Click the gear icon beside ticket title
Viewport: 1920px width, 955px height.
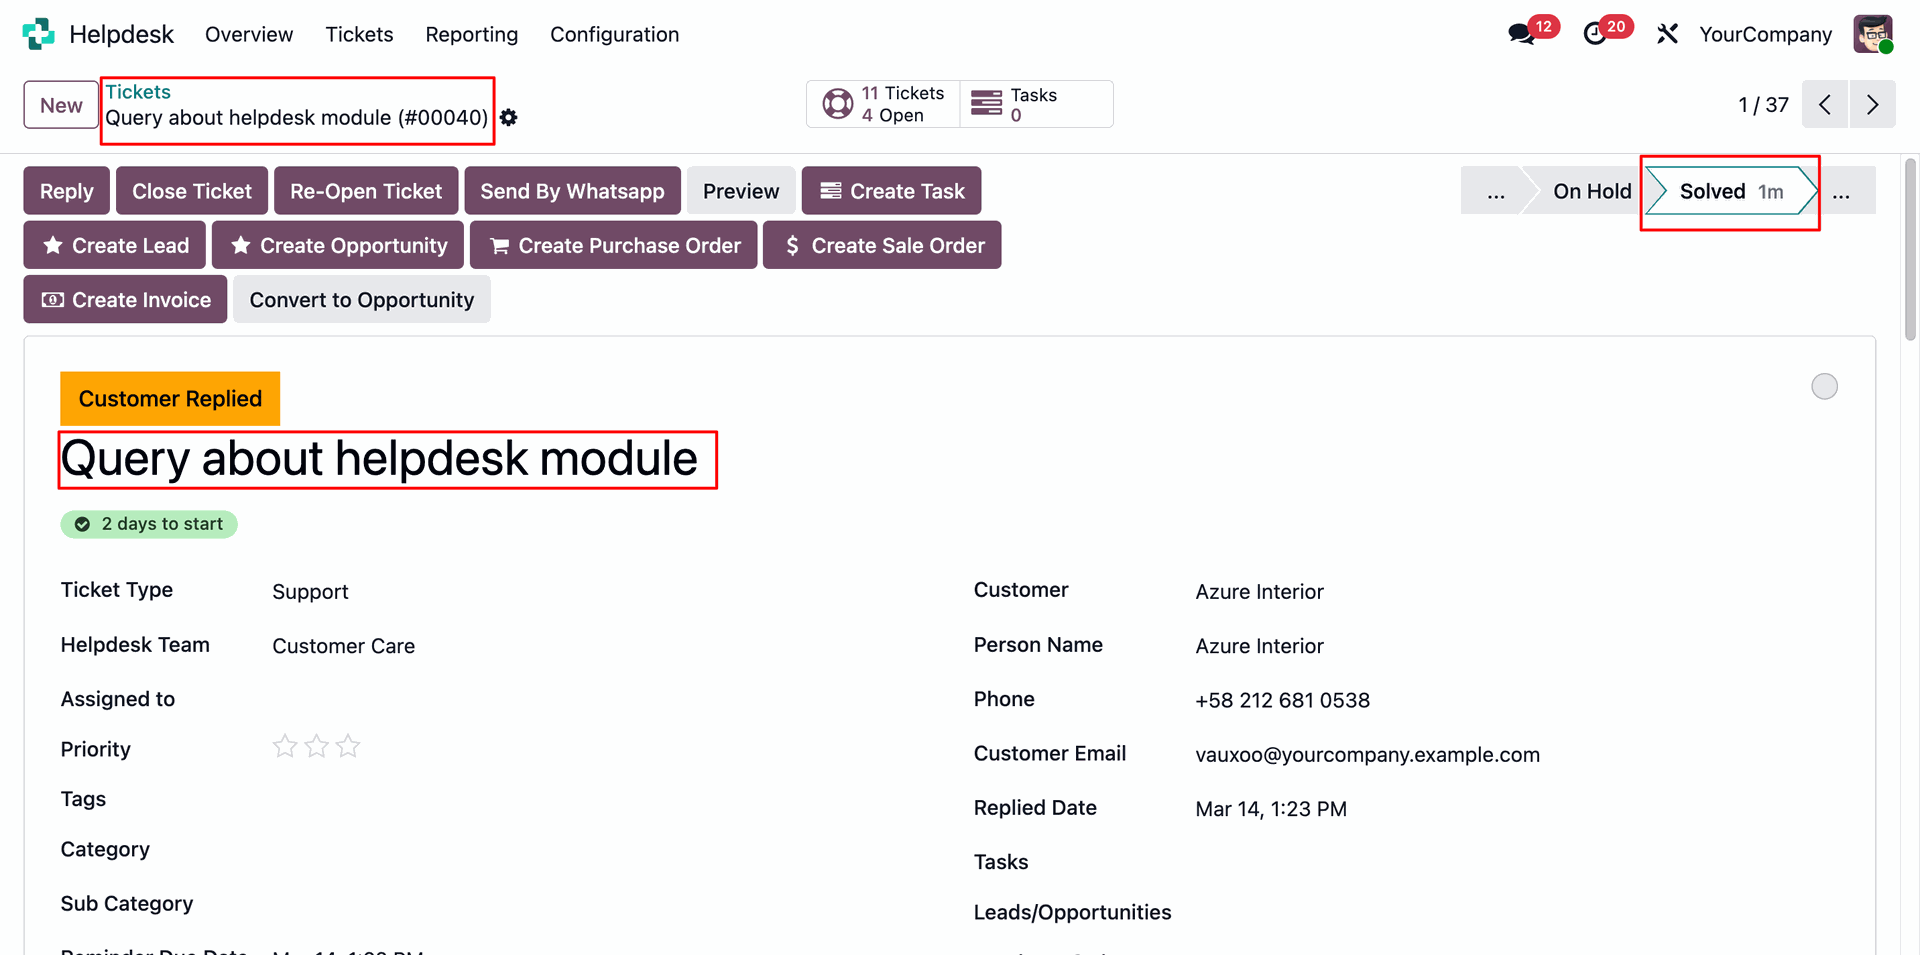click(x=509, y=118)
